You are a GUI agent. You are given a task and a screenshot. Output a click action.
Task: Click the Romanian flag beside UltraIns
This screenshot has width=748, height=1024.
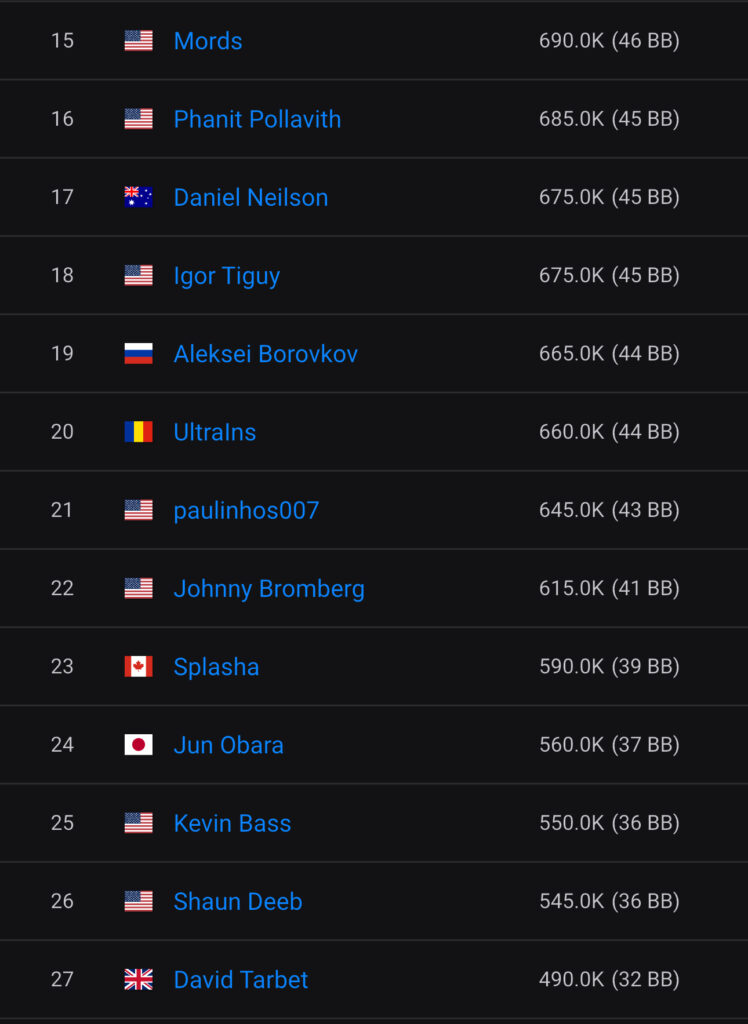(x=138, y=432)
